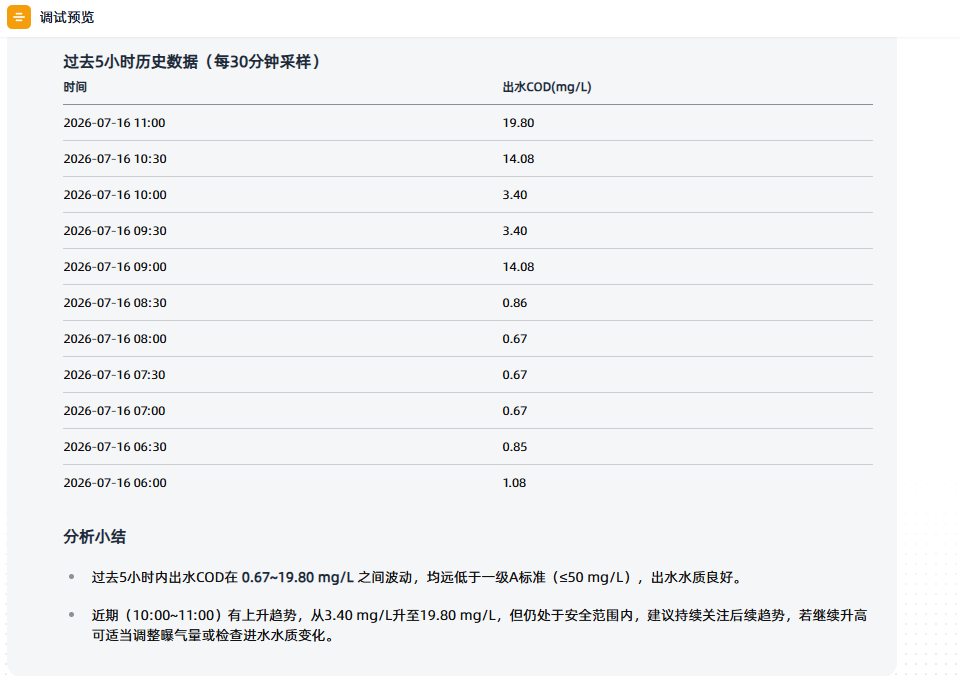Select the 2026-07-16 10:00 time cell
Viewport: 960px width, 676px height.
tap(115, 195)
